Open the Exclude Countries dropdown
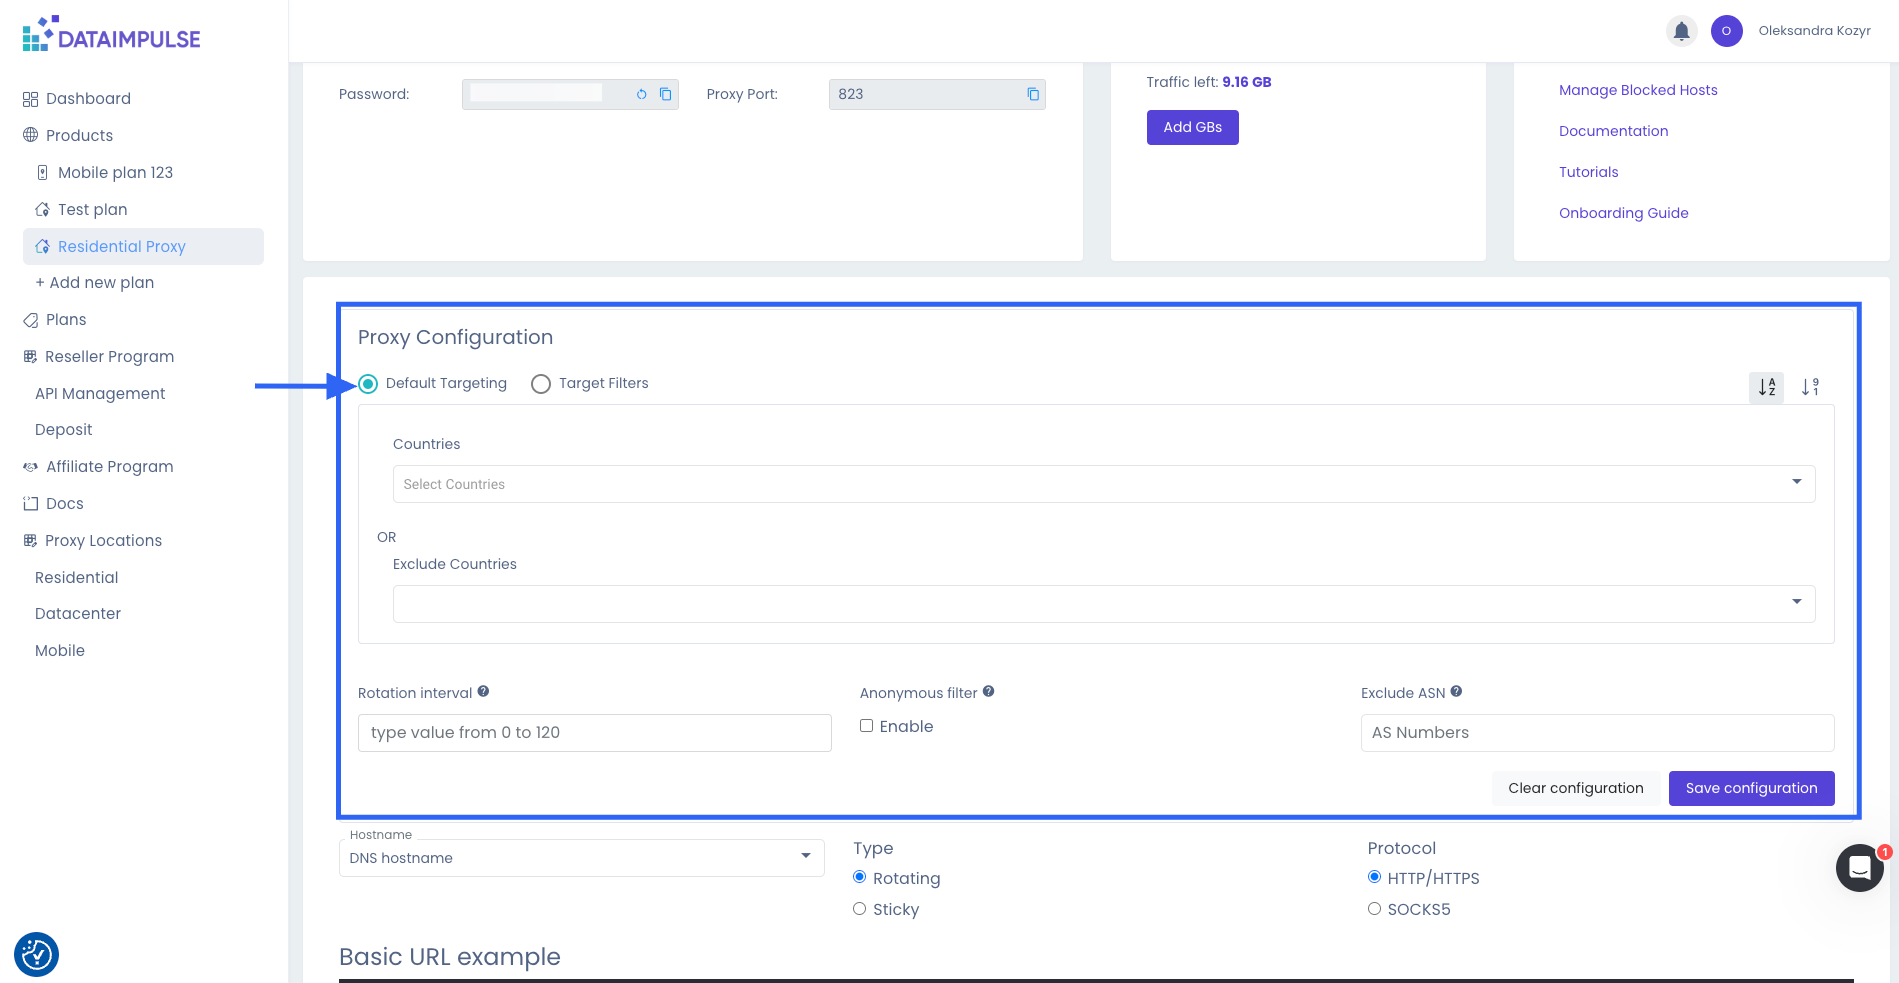Image resolution: width=1899 pixels, height=983 pixels. click(1103, 603)
